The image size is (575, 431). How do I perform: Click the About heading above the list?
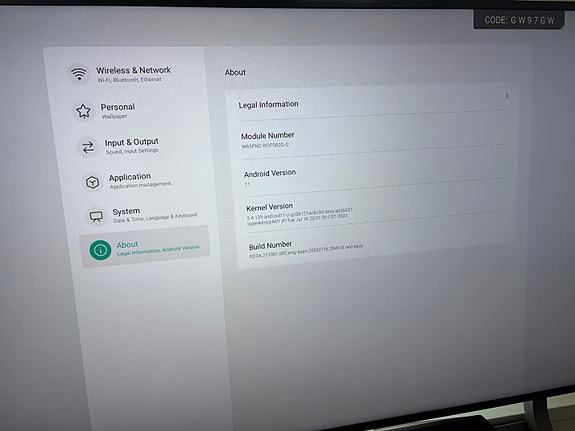pos(235,72)
